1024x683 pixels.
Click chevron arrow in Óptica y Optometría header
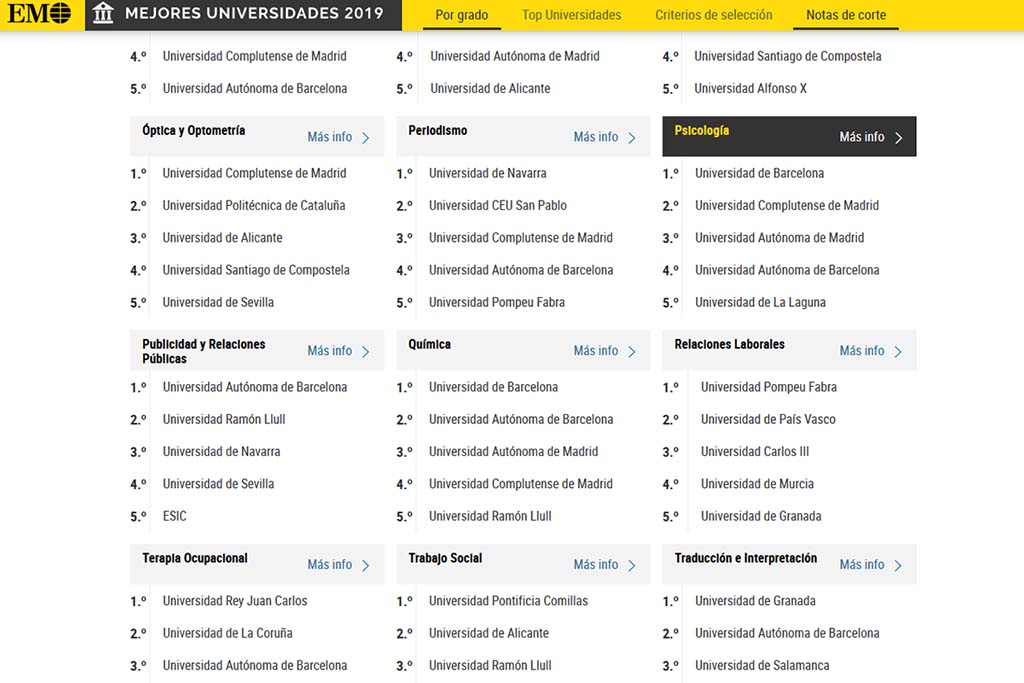pyautogui.click(x=366, y=138)
